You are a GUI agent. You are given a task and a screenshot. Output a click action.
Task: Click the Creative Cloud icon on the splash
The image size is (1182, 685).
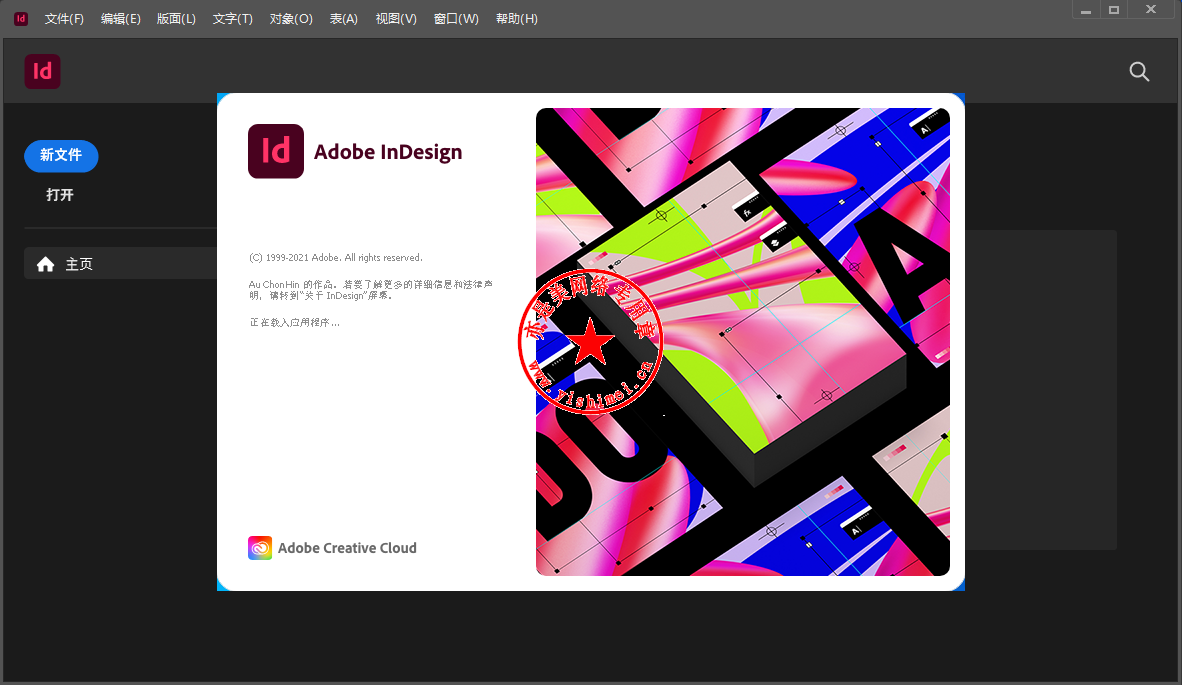(x=260, y=548)
